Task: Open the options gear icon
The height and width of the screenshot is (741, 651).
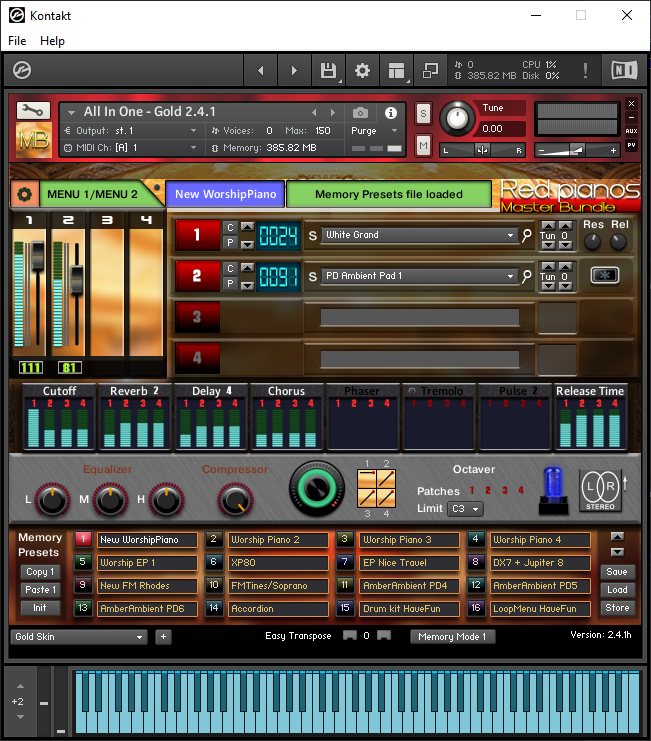Action: pyautogui.click(x=362, y=70)
